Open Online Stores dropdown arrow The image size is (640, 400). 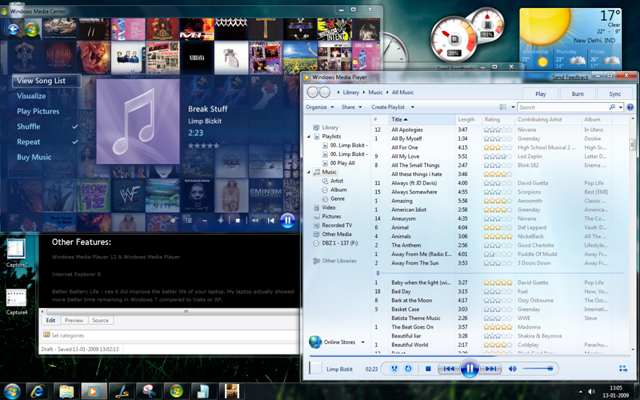point(362,342)
